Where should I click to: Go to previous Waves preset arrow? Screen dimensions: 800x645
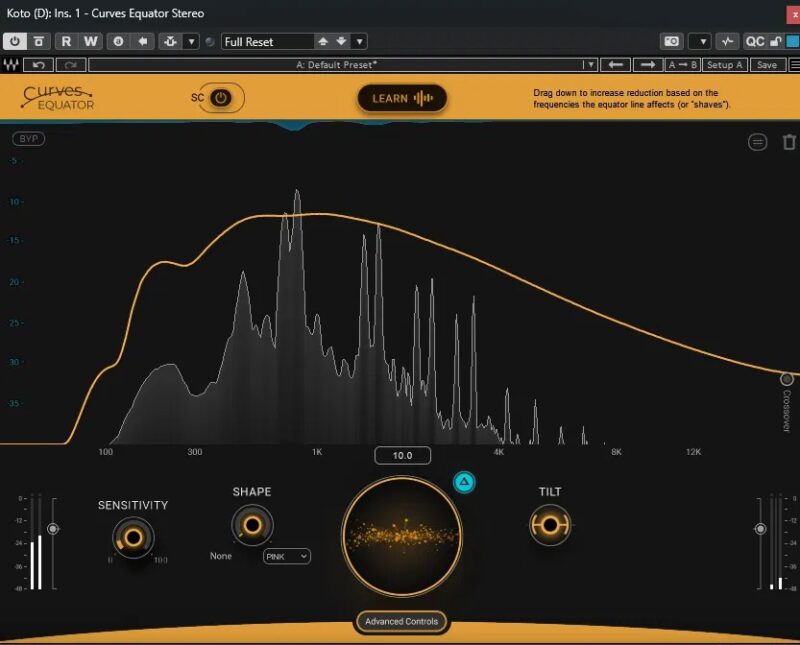[x=616, y=65]
